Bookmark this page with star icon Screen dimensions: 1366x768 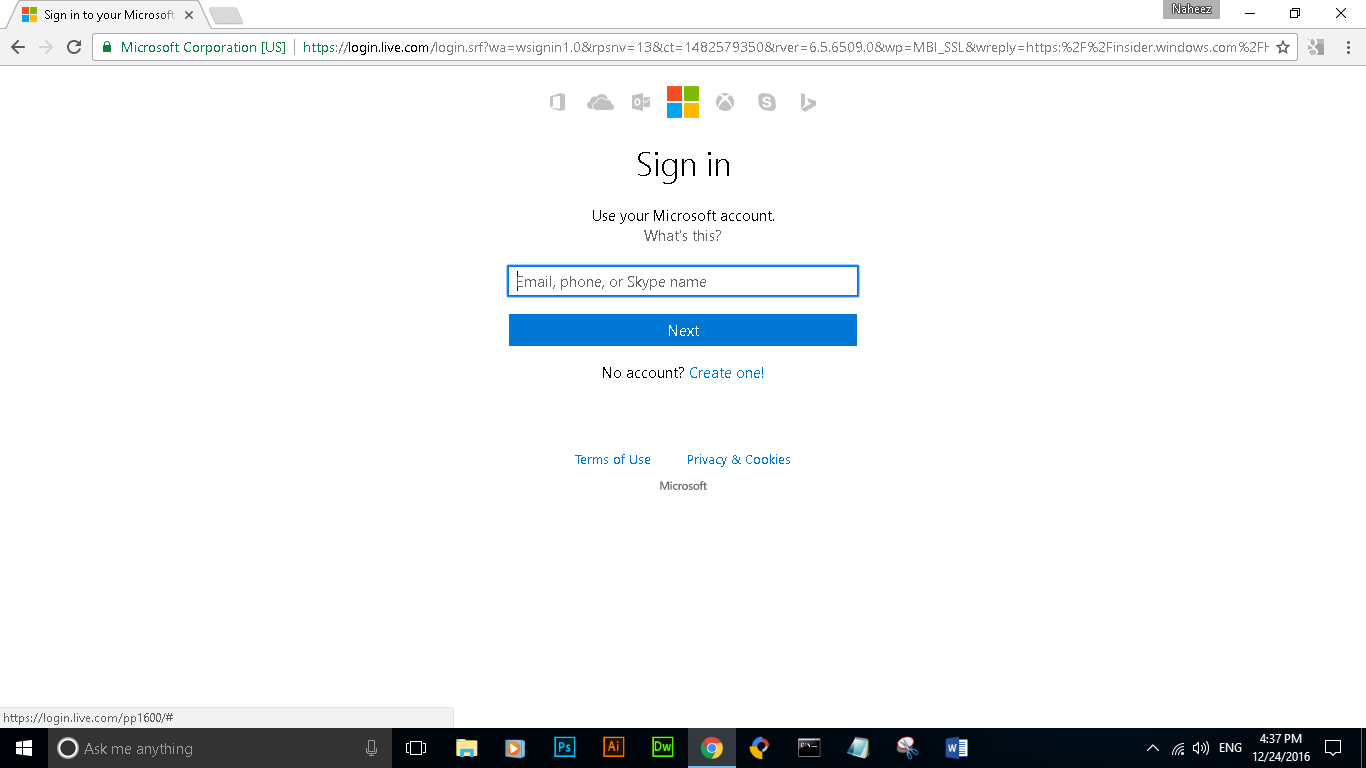[x=1283, y=47]
